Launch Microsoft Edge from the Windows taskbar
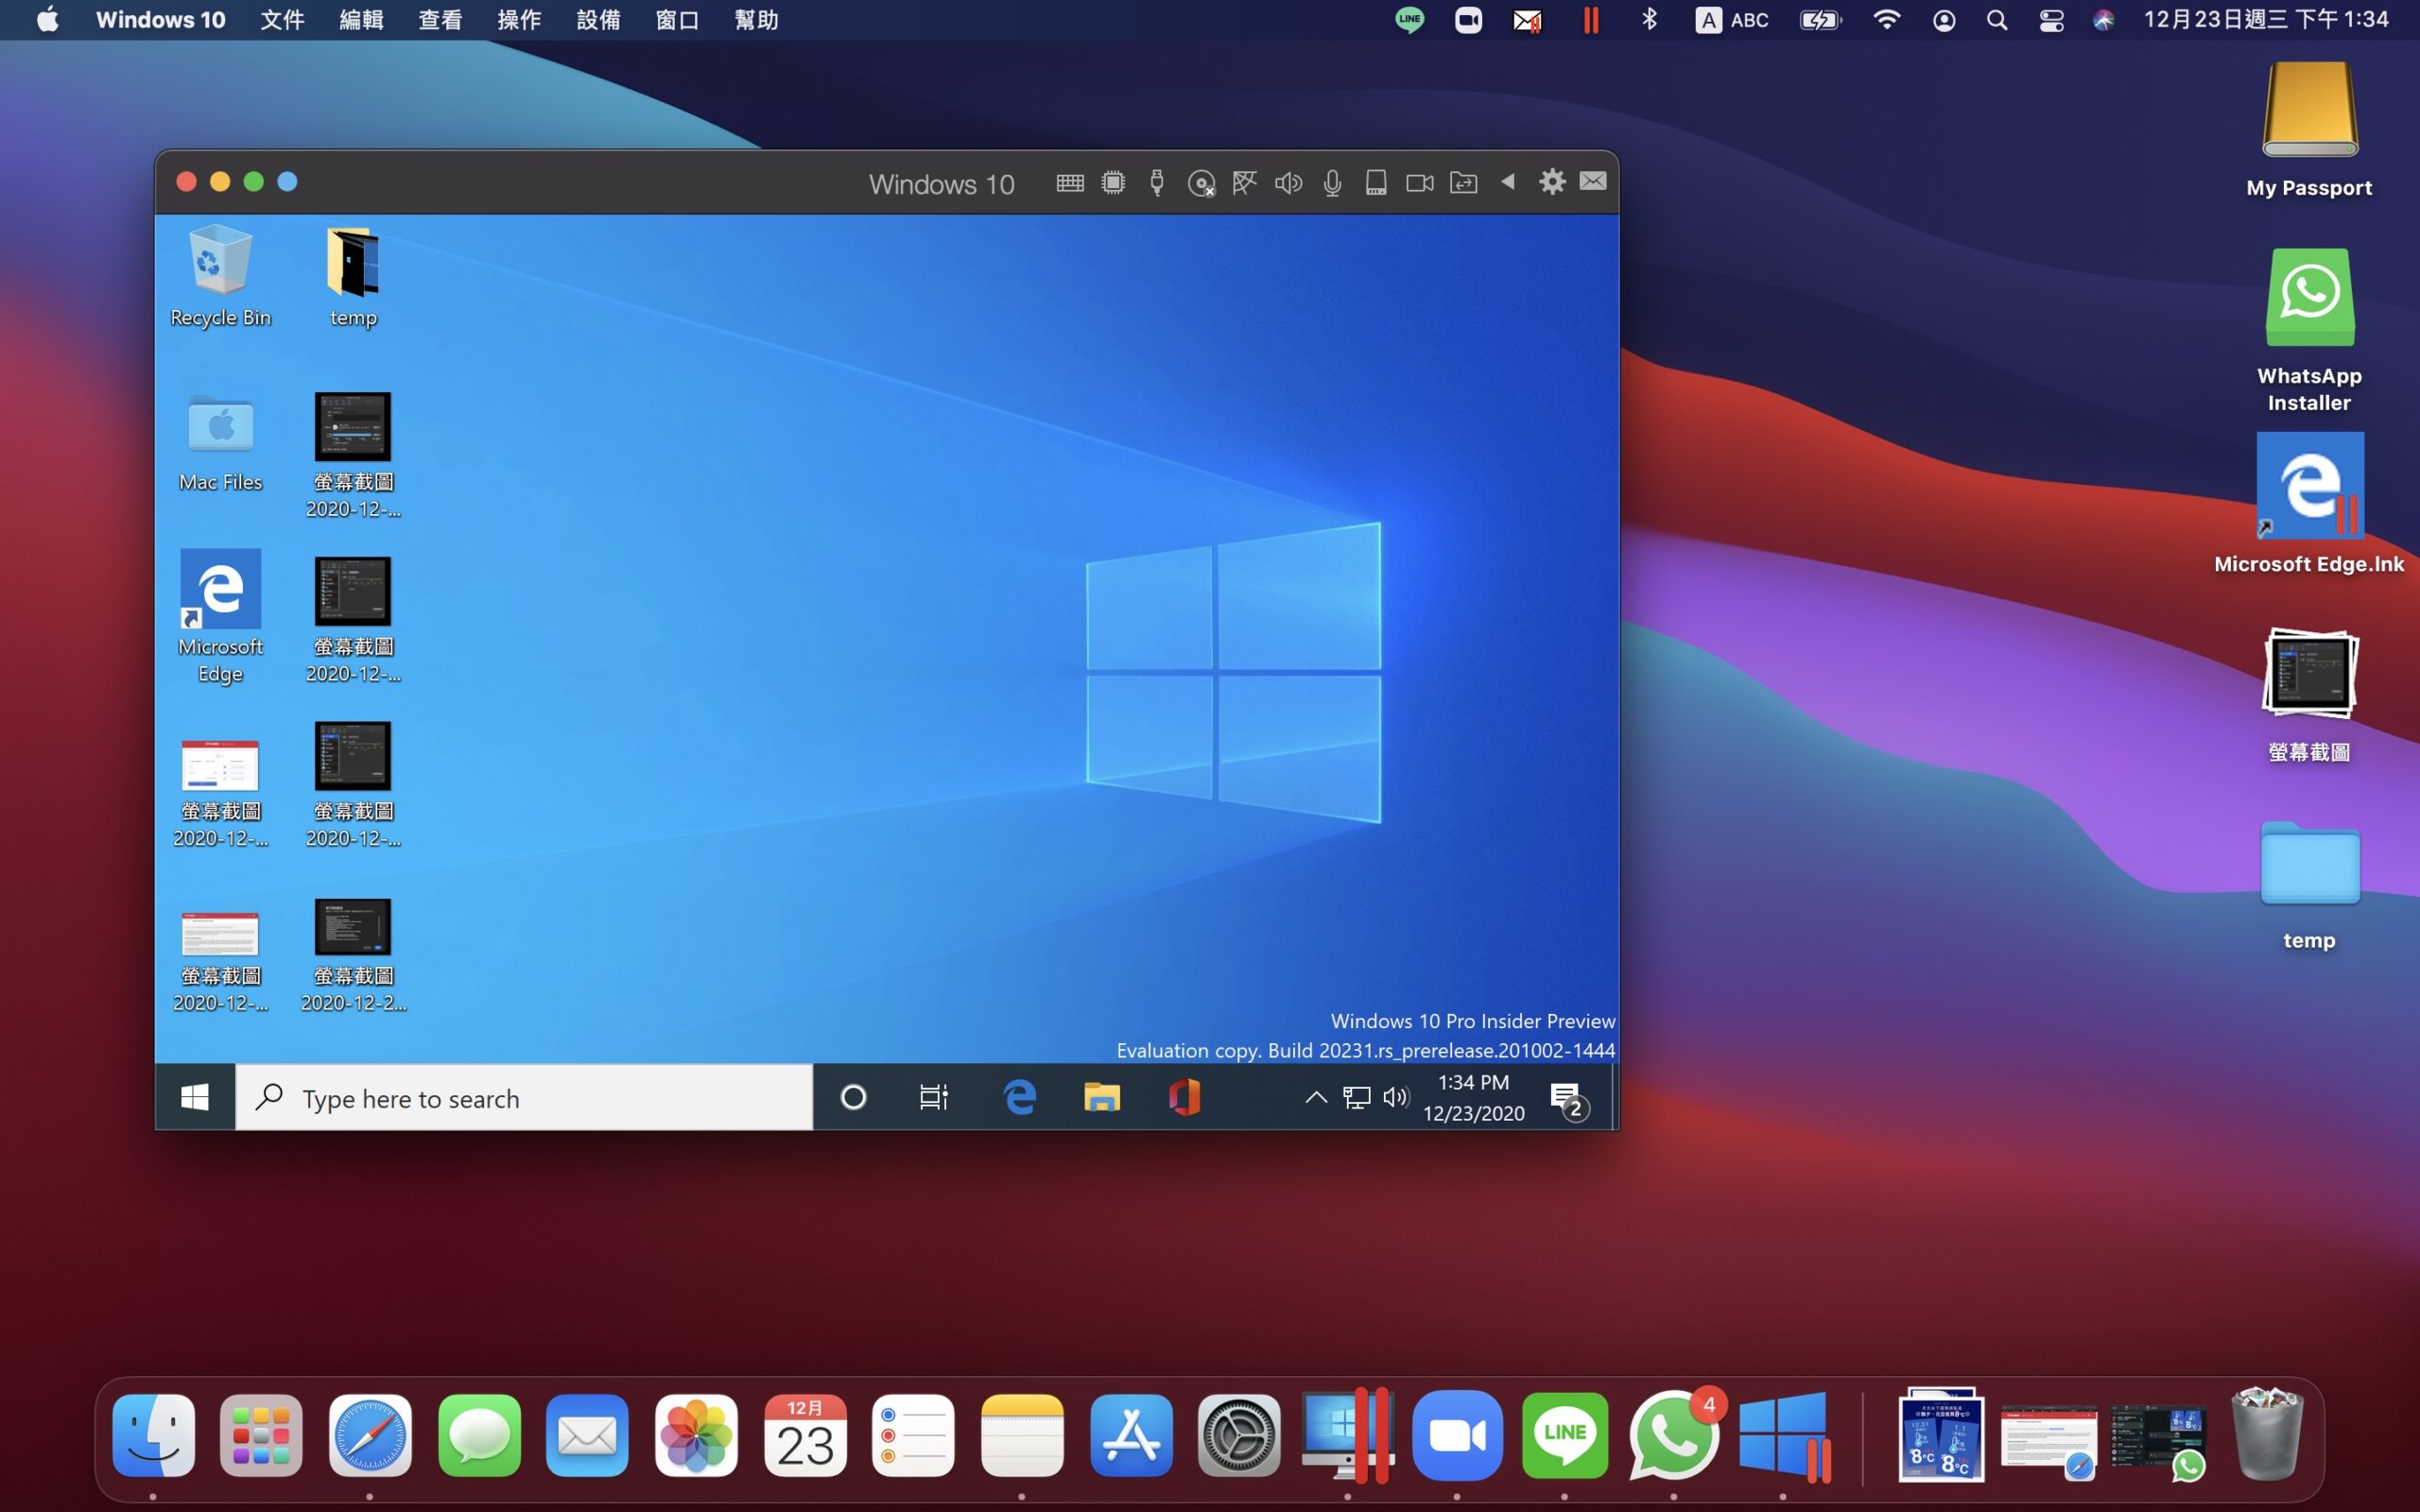 pos(1019,1097)
